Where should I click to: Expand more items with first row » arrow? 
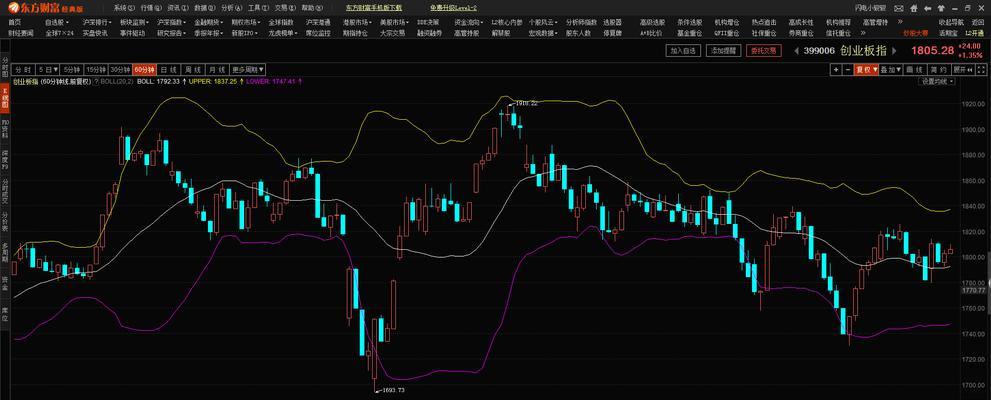click(x=900, y=21)
